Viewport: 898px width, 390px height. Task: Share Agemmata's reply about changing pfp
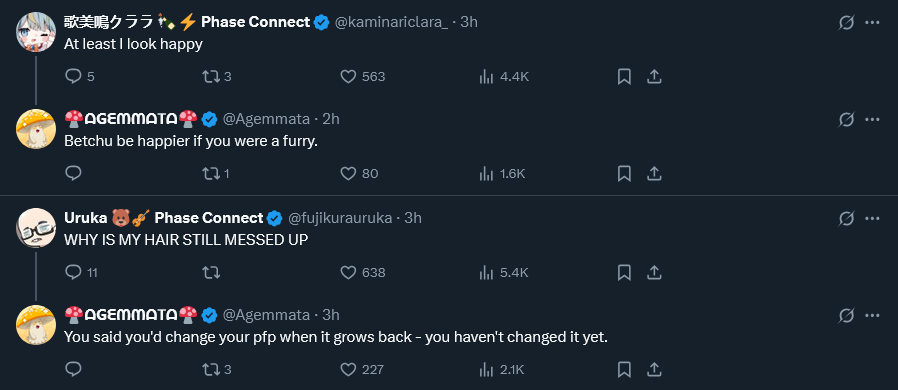click(655, 369)
